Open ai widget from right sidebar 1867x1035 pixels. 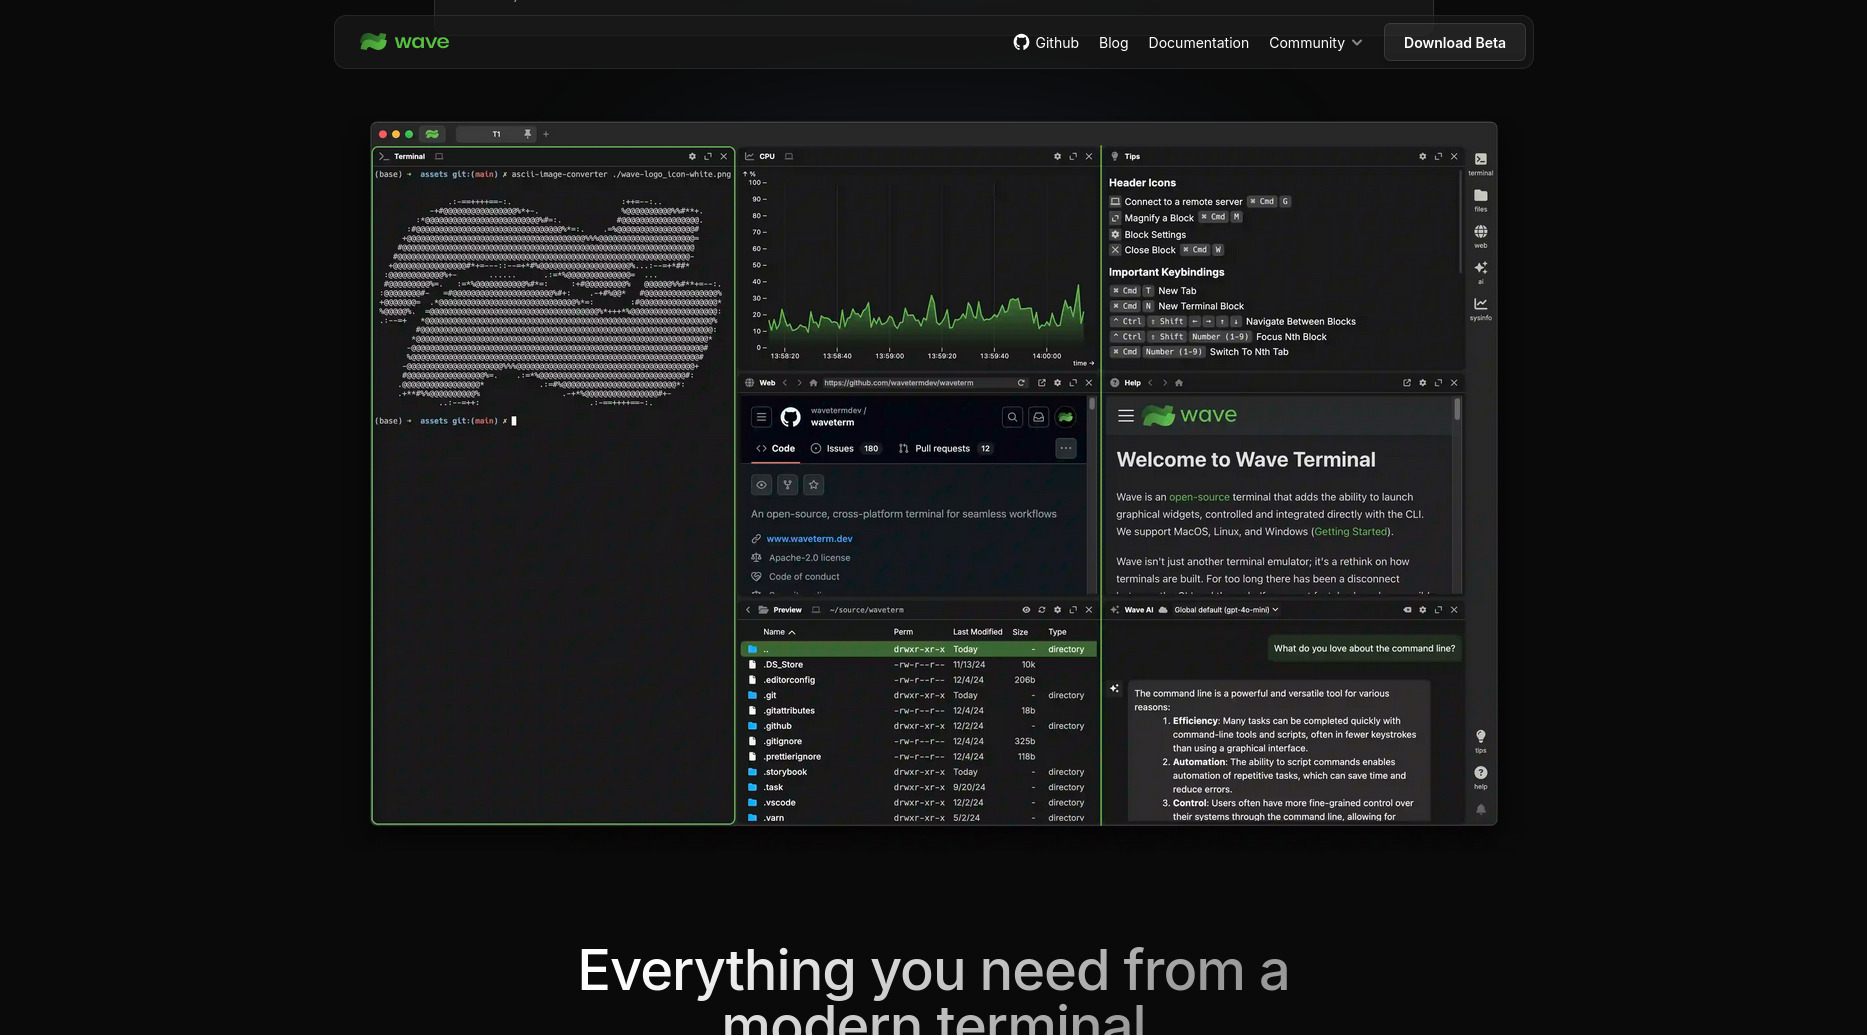tap(1480, 271)
